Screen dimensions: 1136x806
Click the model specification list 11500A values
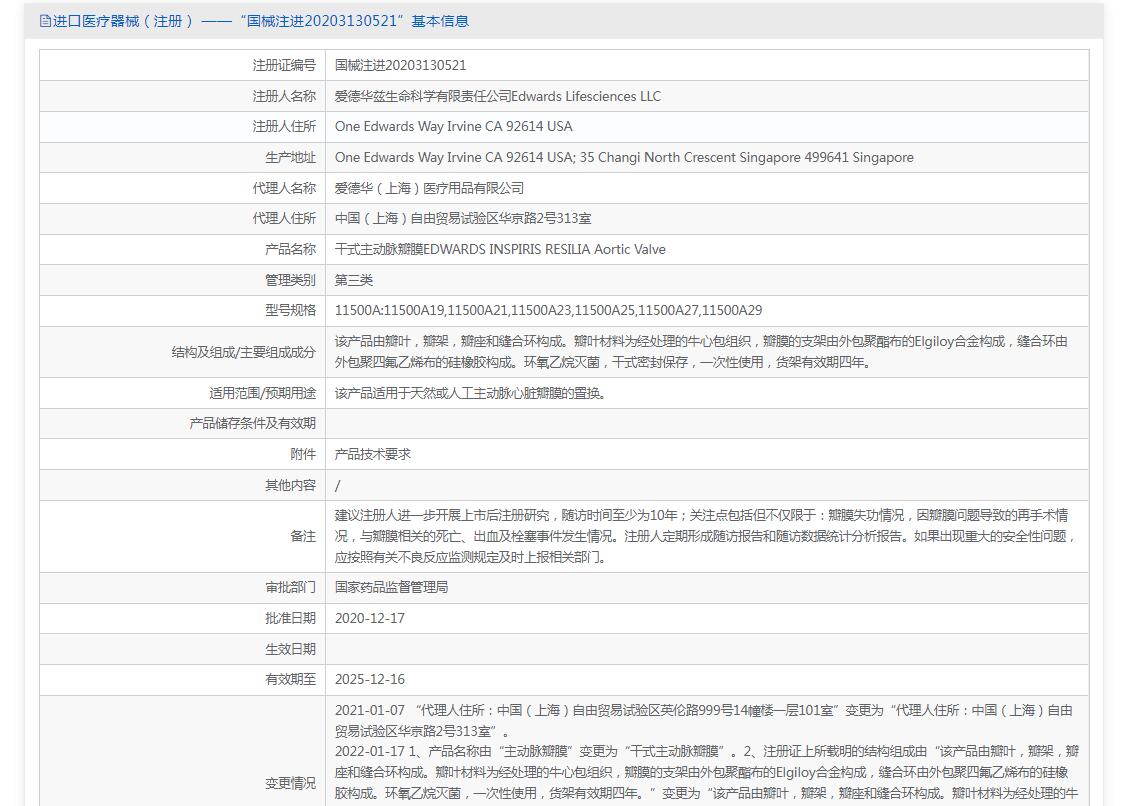(x=548, y=310)
